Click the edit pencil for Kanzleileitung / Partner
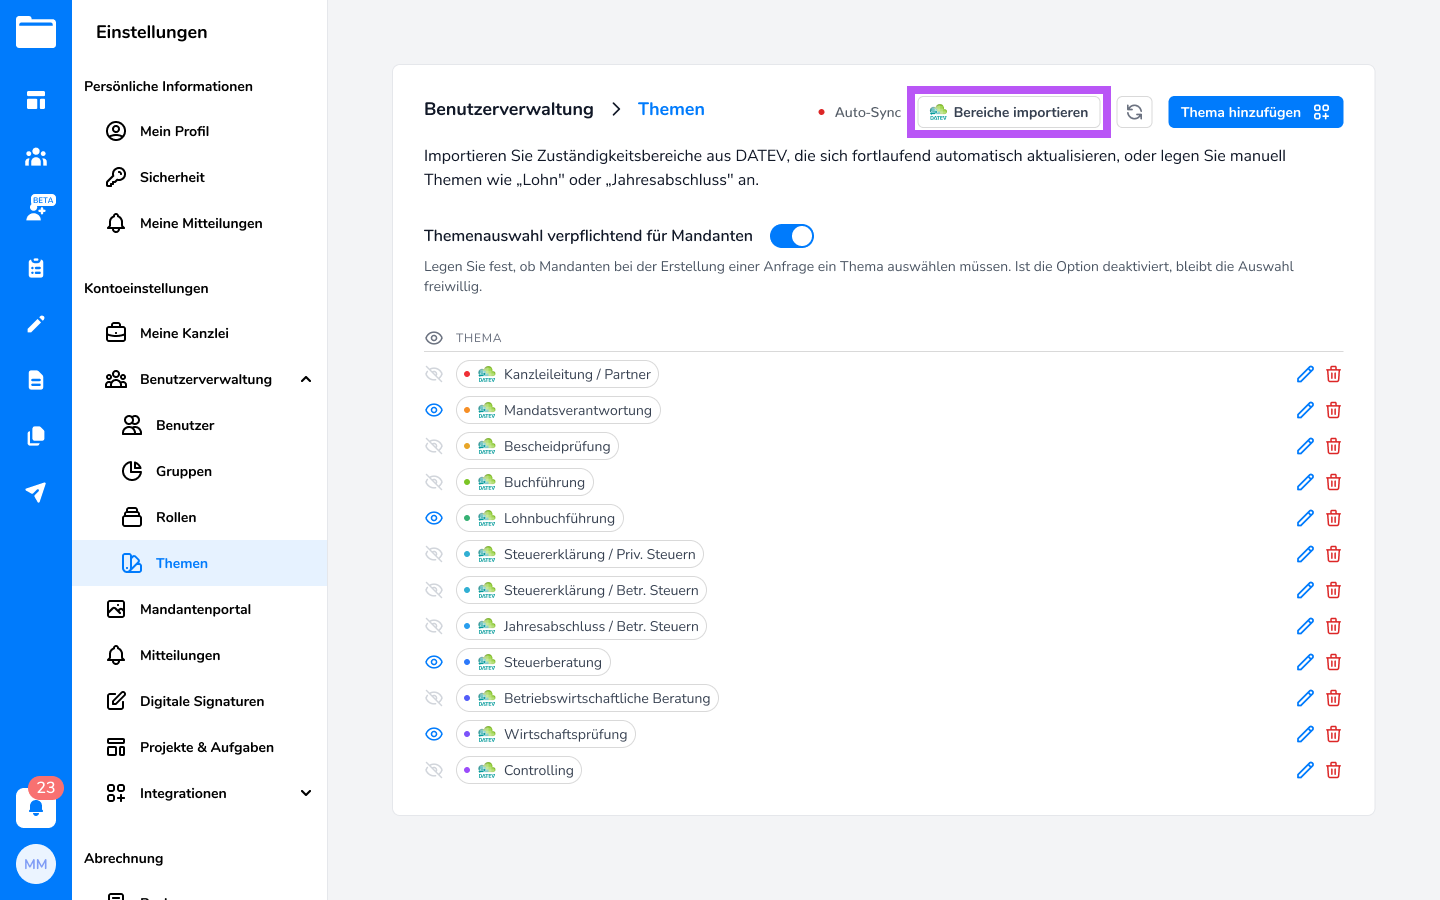 1305,374
